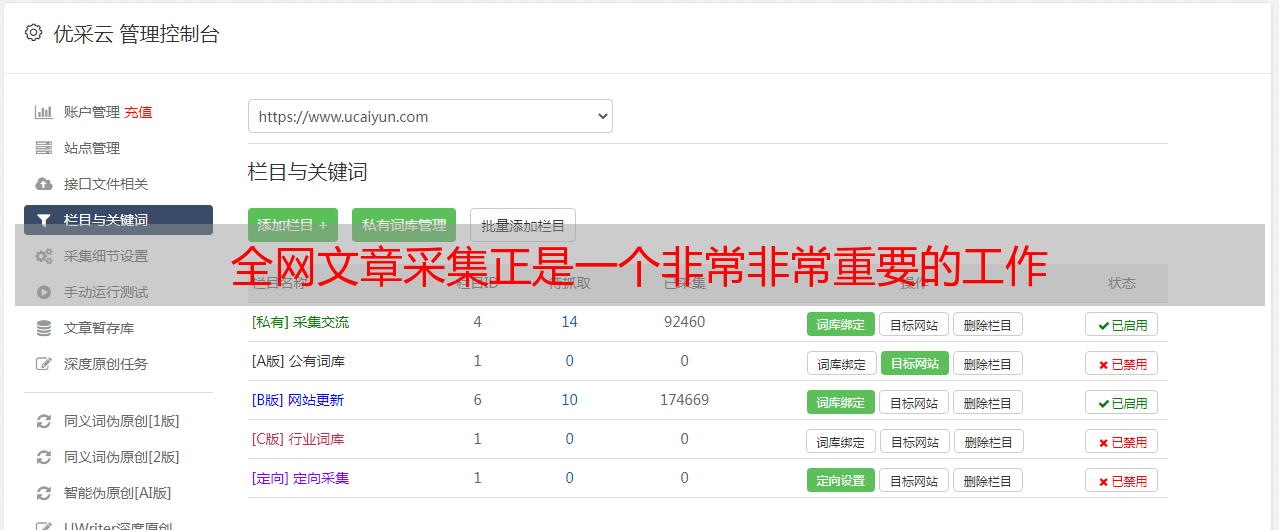The height and width of the screenshot is (530, 1279).
Task: Click the database icon for 文章暂存库
Action: coord(43,328)
